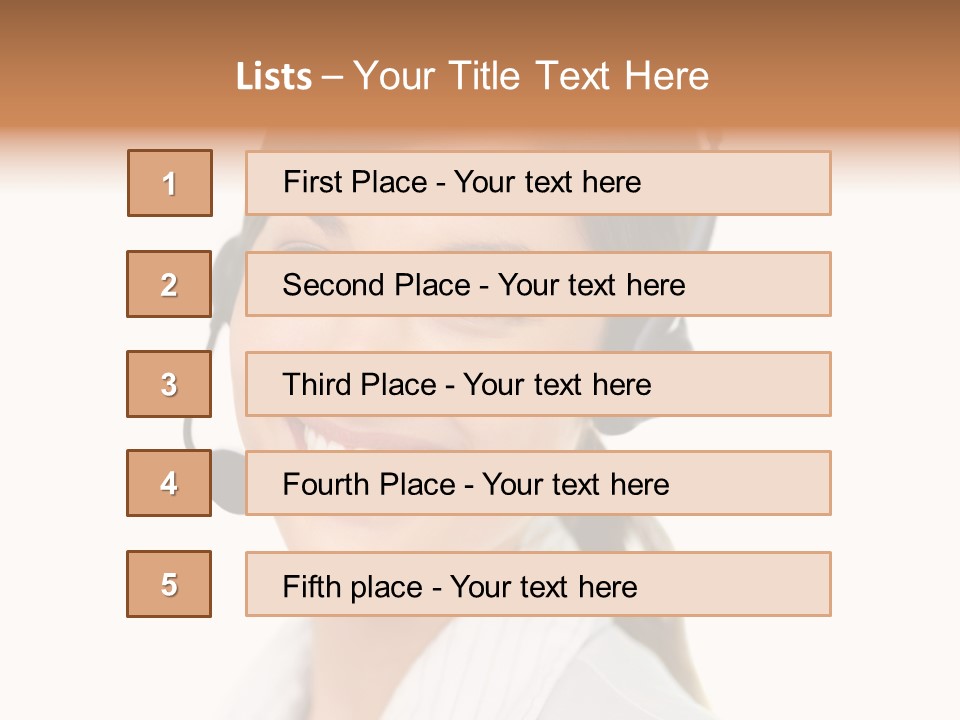The image size is (960, 720).
Task: Select the number 3 box
Action: 169,384
